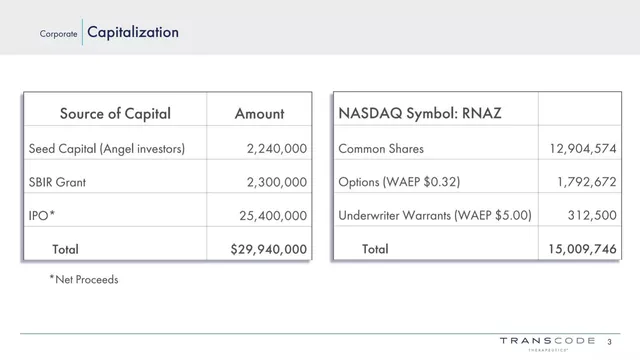Click the TransCode Therapeutics logo
640x360 pixels.
[547, 343]
